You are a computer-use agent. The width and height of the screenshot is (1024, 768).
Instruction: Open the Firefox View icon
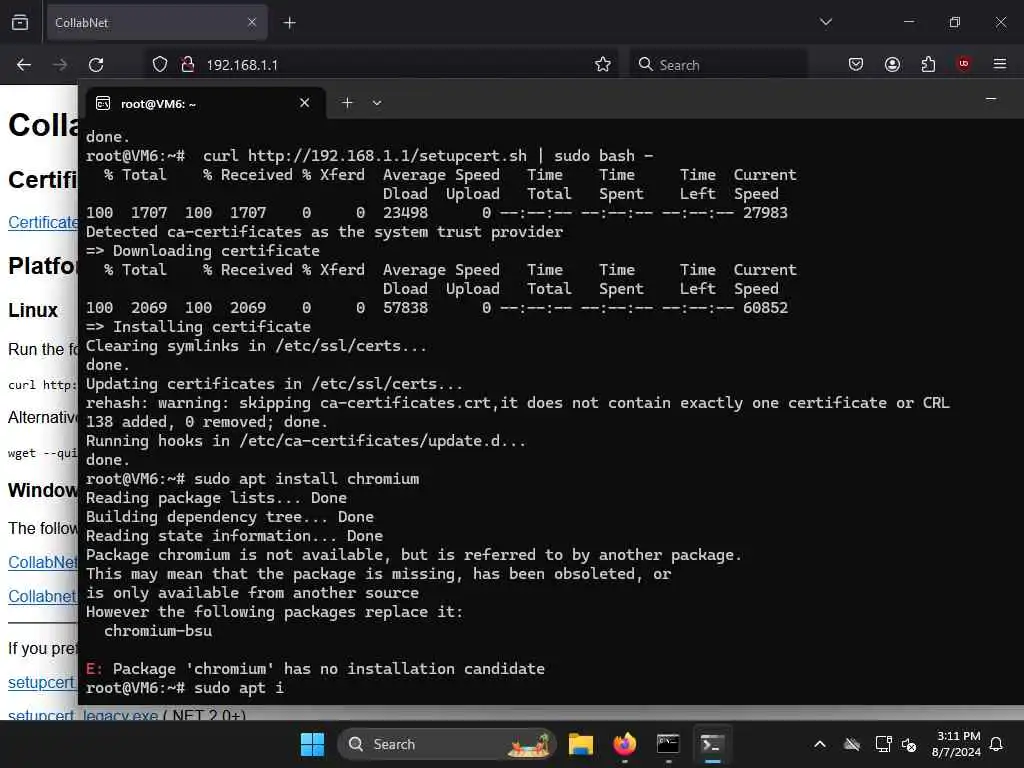point(20,23)
